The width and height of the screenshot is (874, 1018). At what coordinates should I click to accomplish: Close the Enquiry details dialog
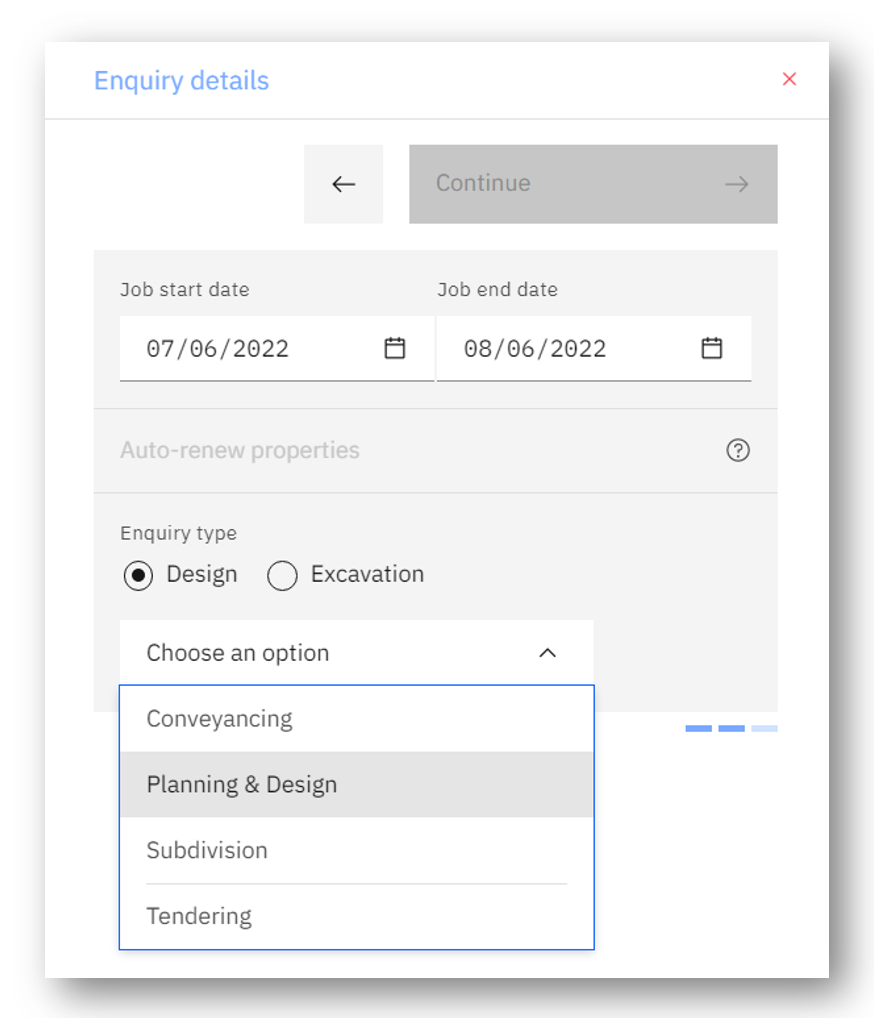(789, 79)
